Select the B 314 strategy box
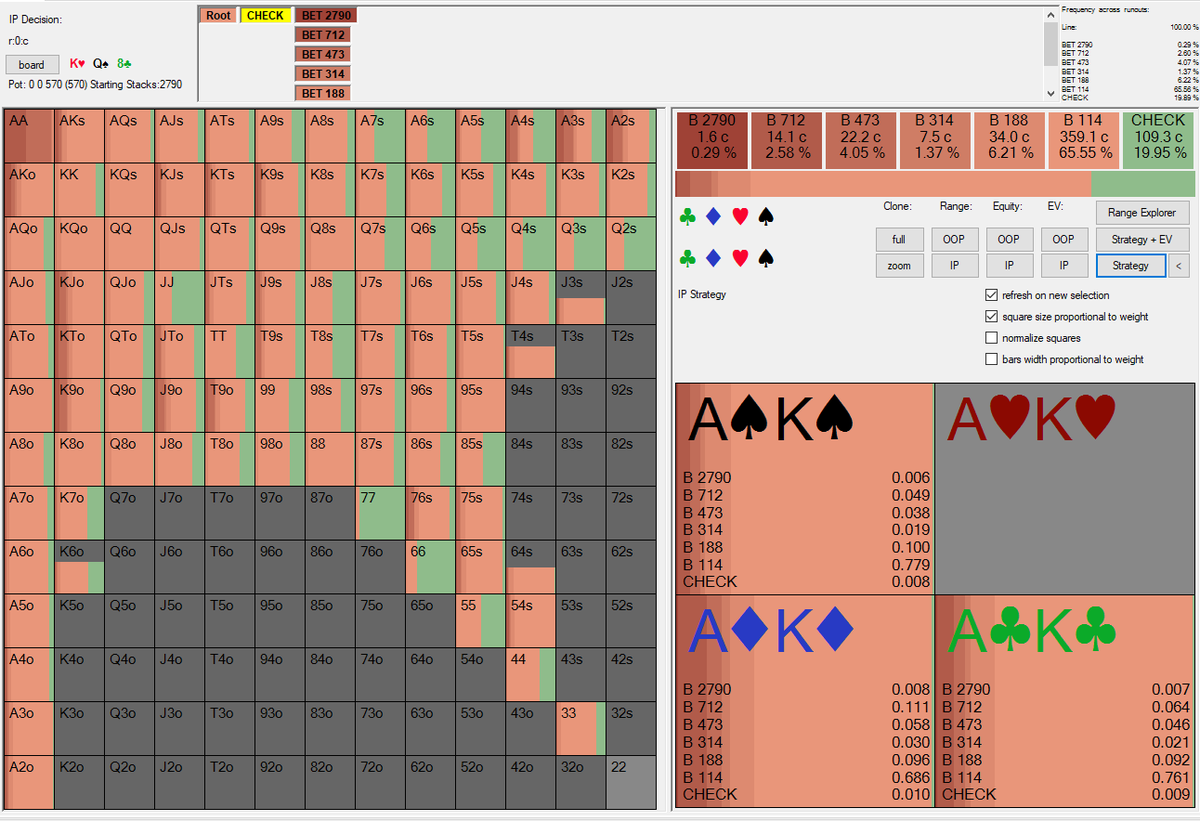The height and width of the screenshot is (821, 1200). click(934, 139)
